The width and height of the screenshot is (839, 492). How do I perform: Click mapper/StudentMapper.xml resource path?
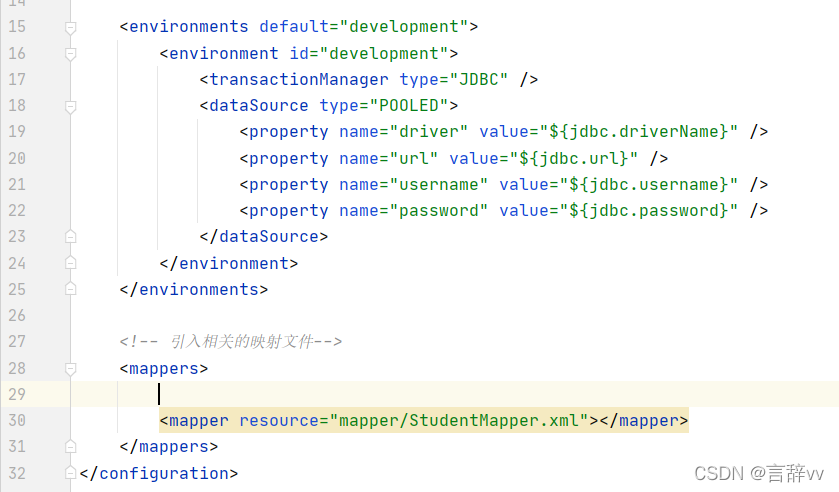tap(459, 421)
